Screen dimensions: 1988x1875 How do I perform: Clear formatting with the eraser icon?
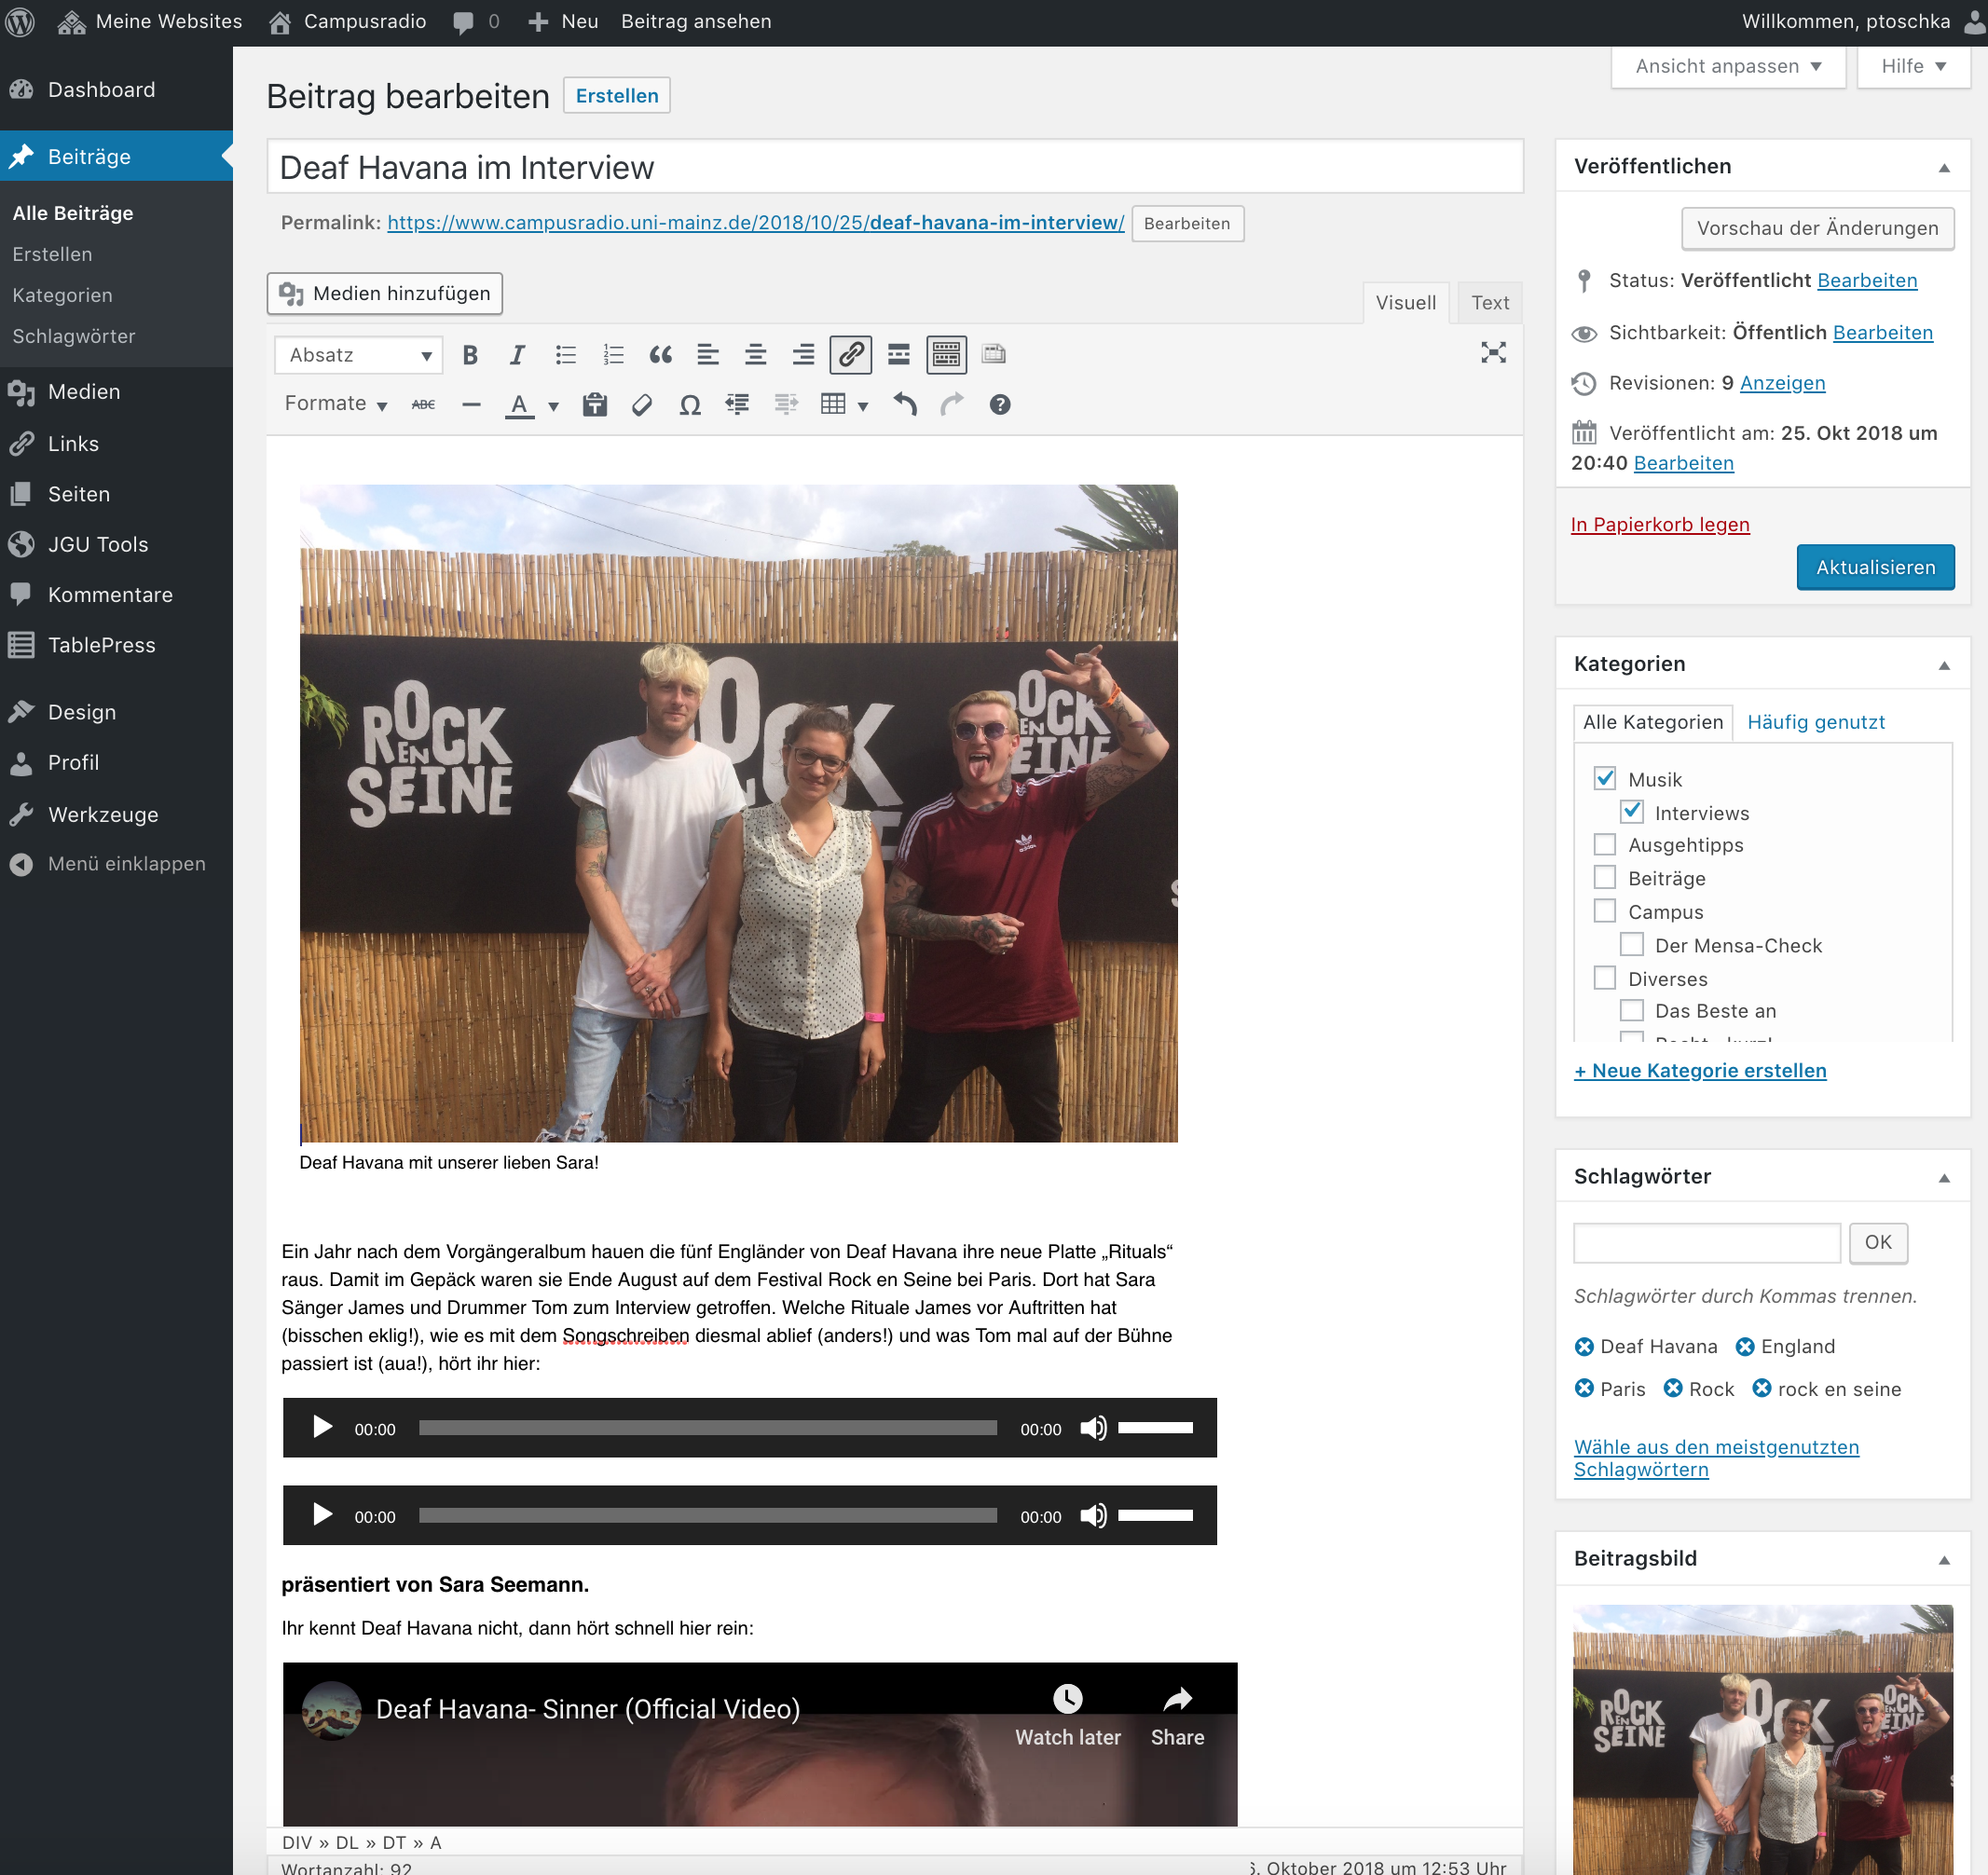point(642,405)
